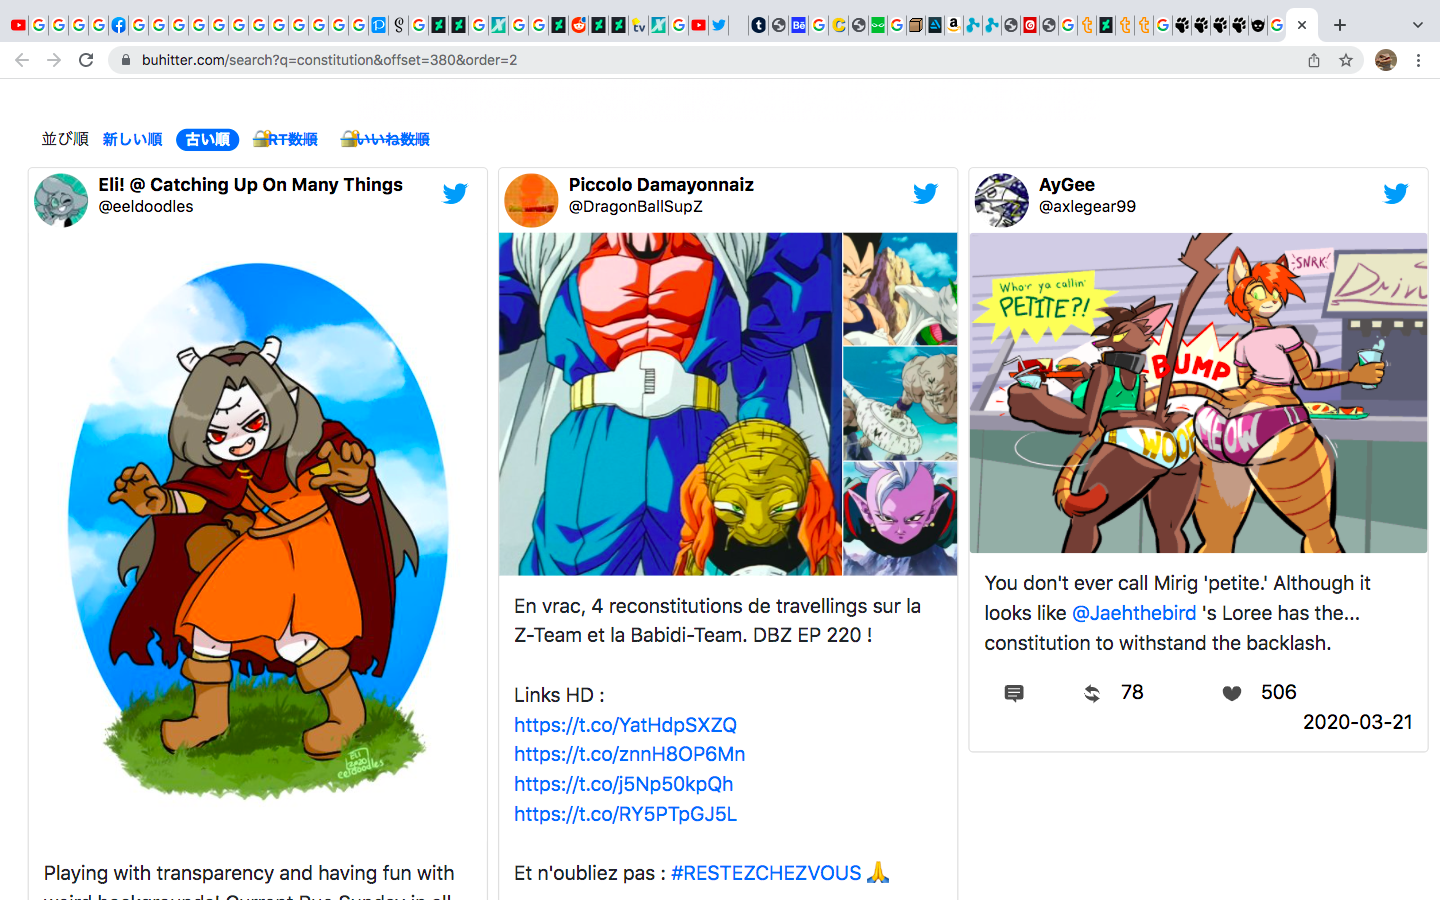This screenshot has width=1440, height=900.
Task: Click the '@eeldoodles' handle
Action: 146,207
